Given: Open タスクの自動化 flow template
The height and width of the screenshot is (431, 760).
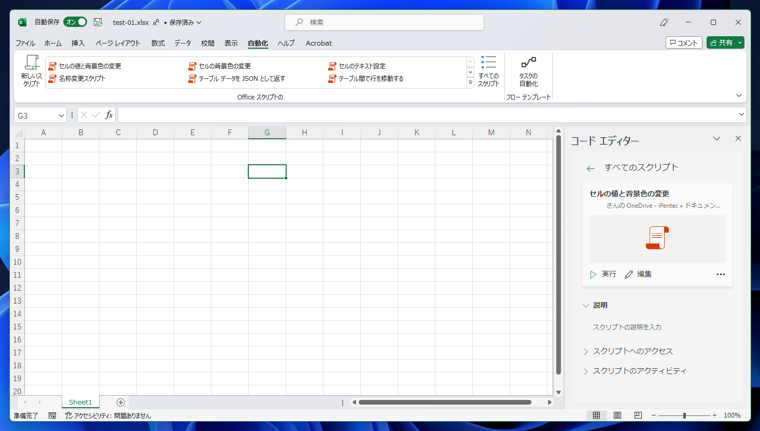Looking at the screenshot, I should point(528,71).
